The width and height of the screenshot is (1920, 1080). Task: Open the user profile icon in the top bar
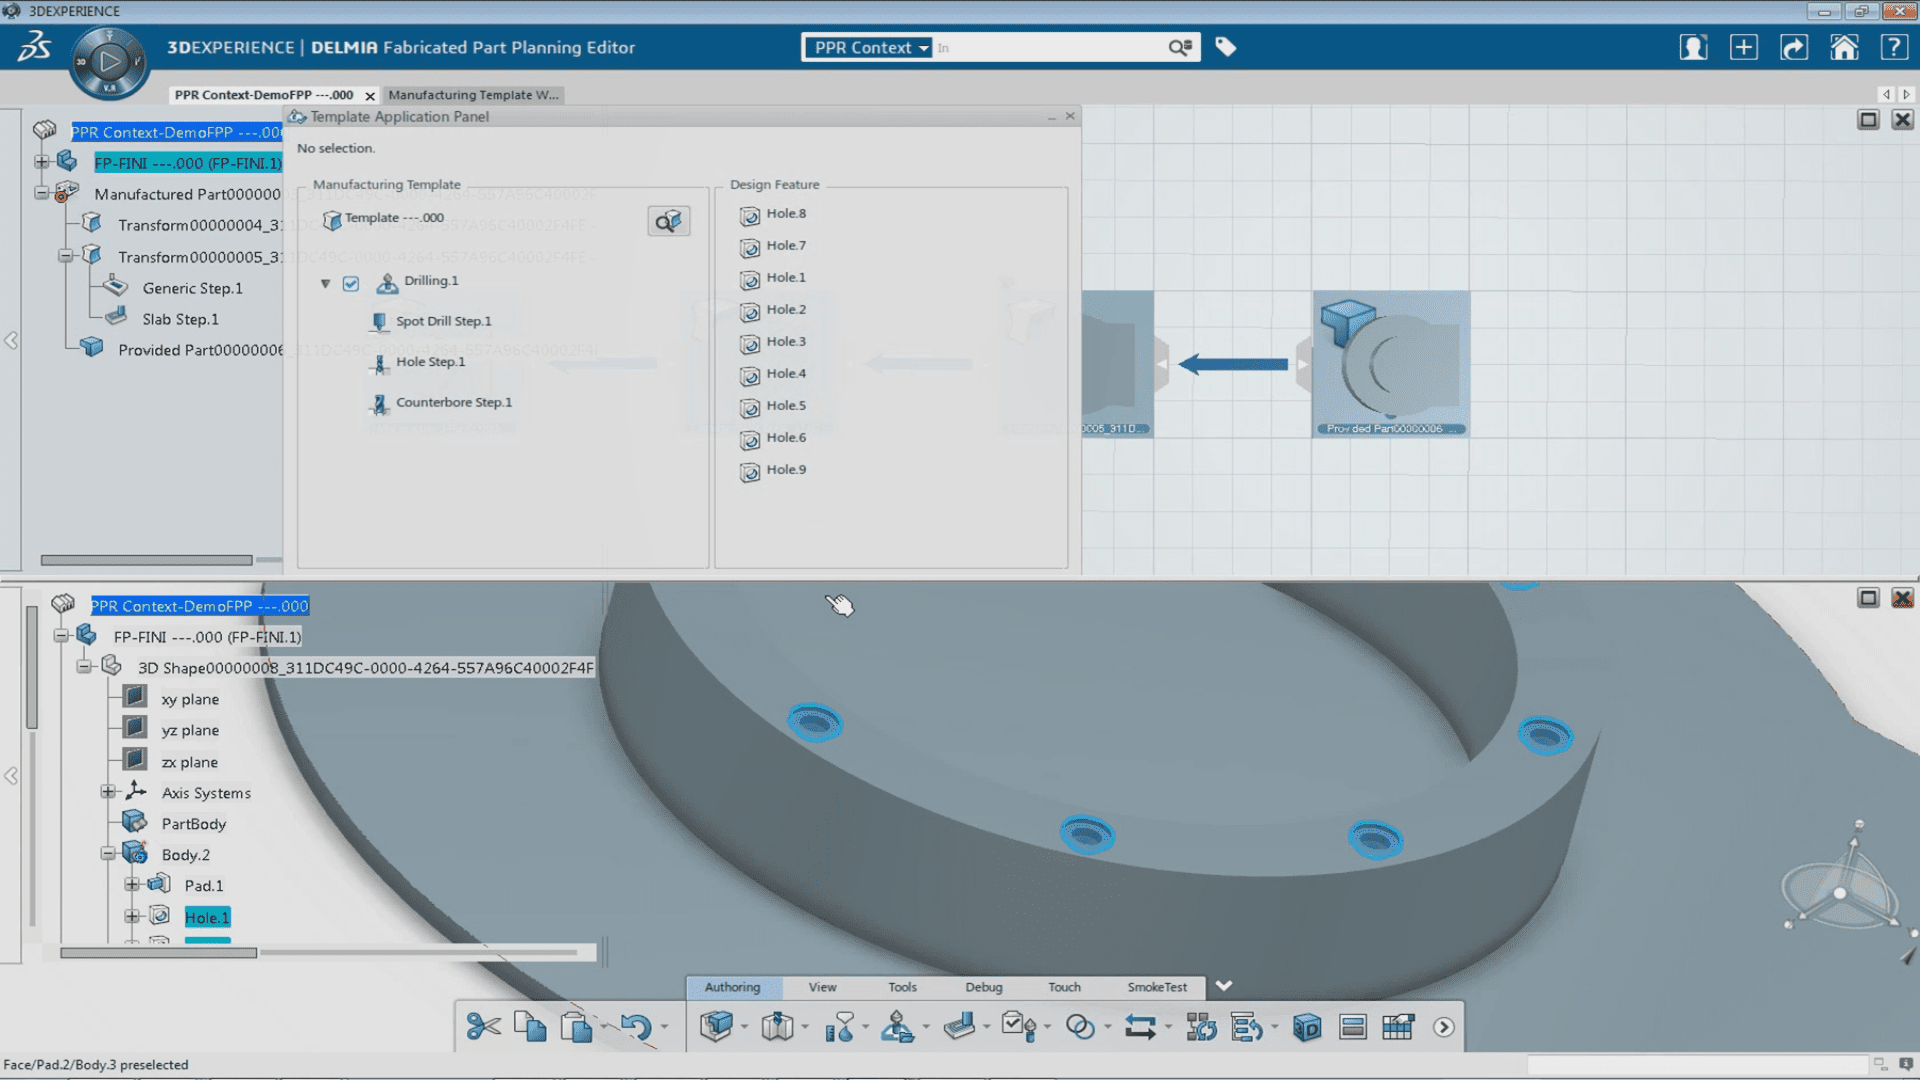click(1693, 47)
